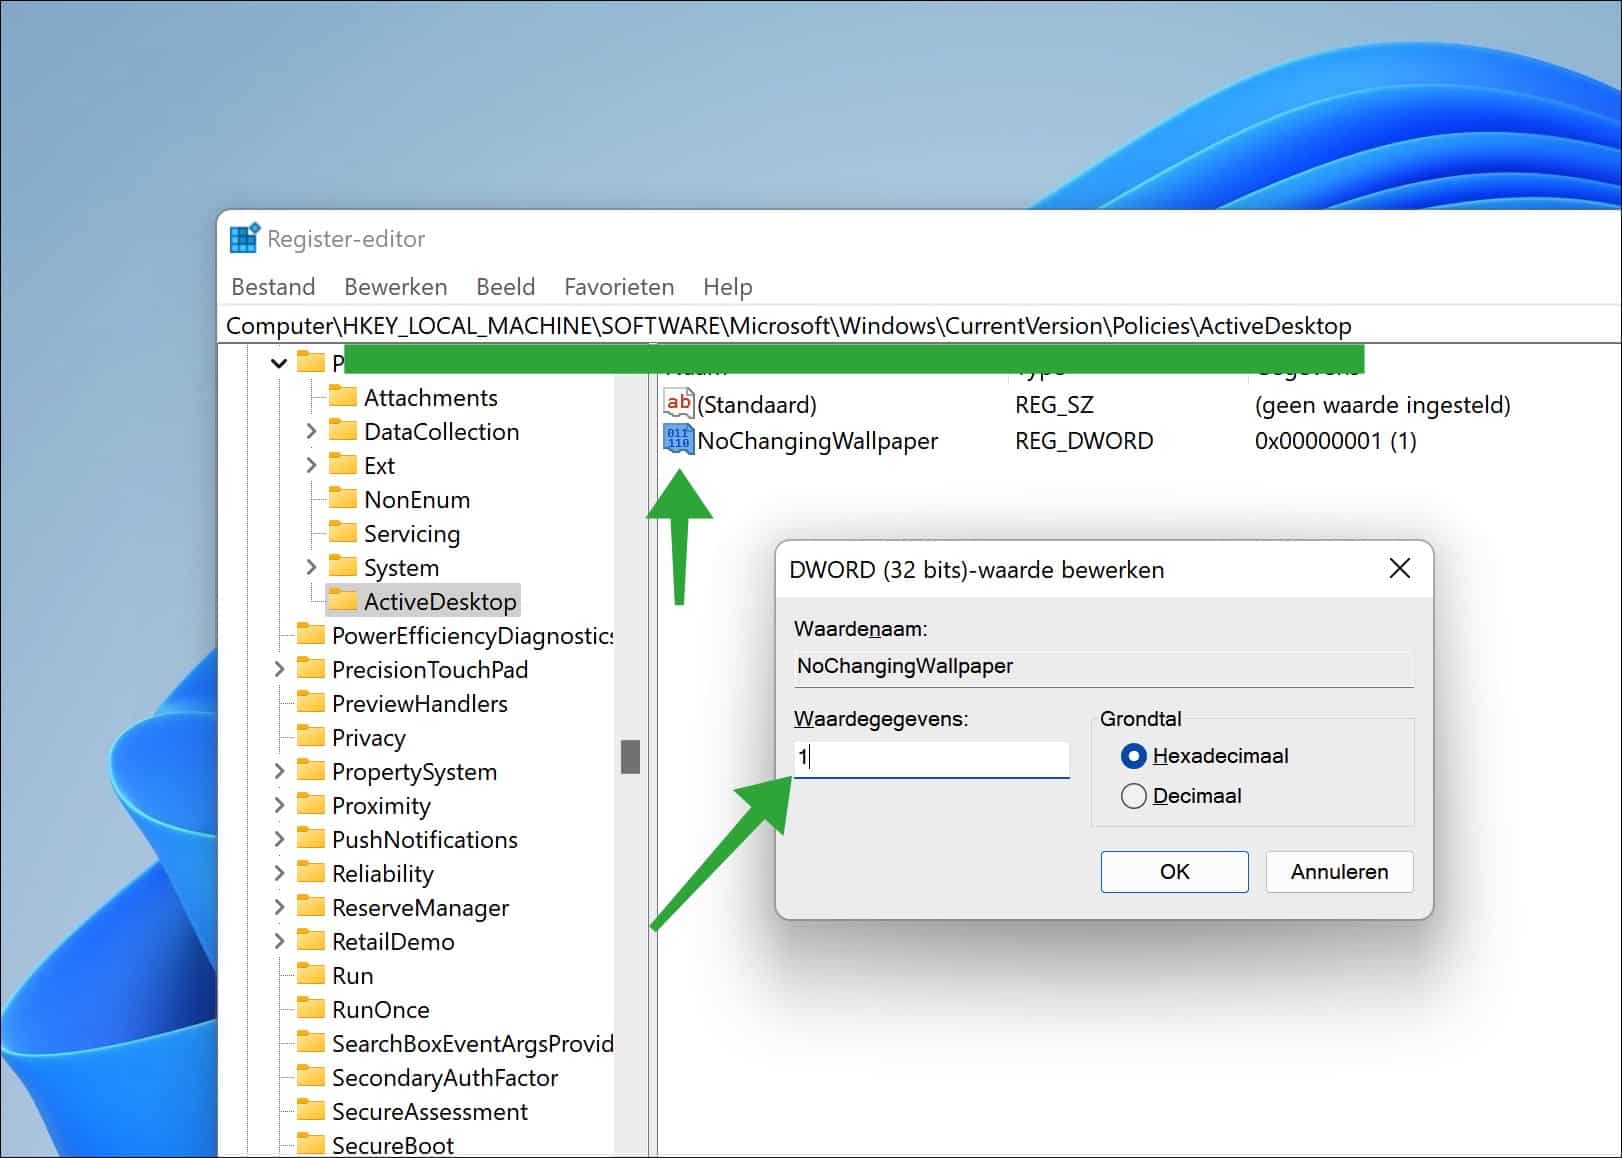
Task: Expand the PrecisionTouchPad tree item
Action: (x=279, y=669)
